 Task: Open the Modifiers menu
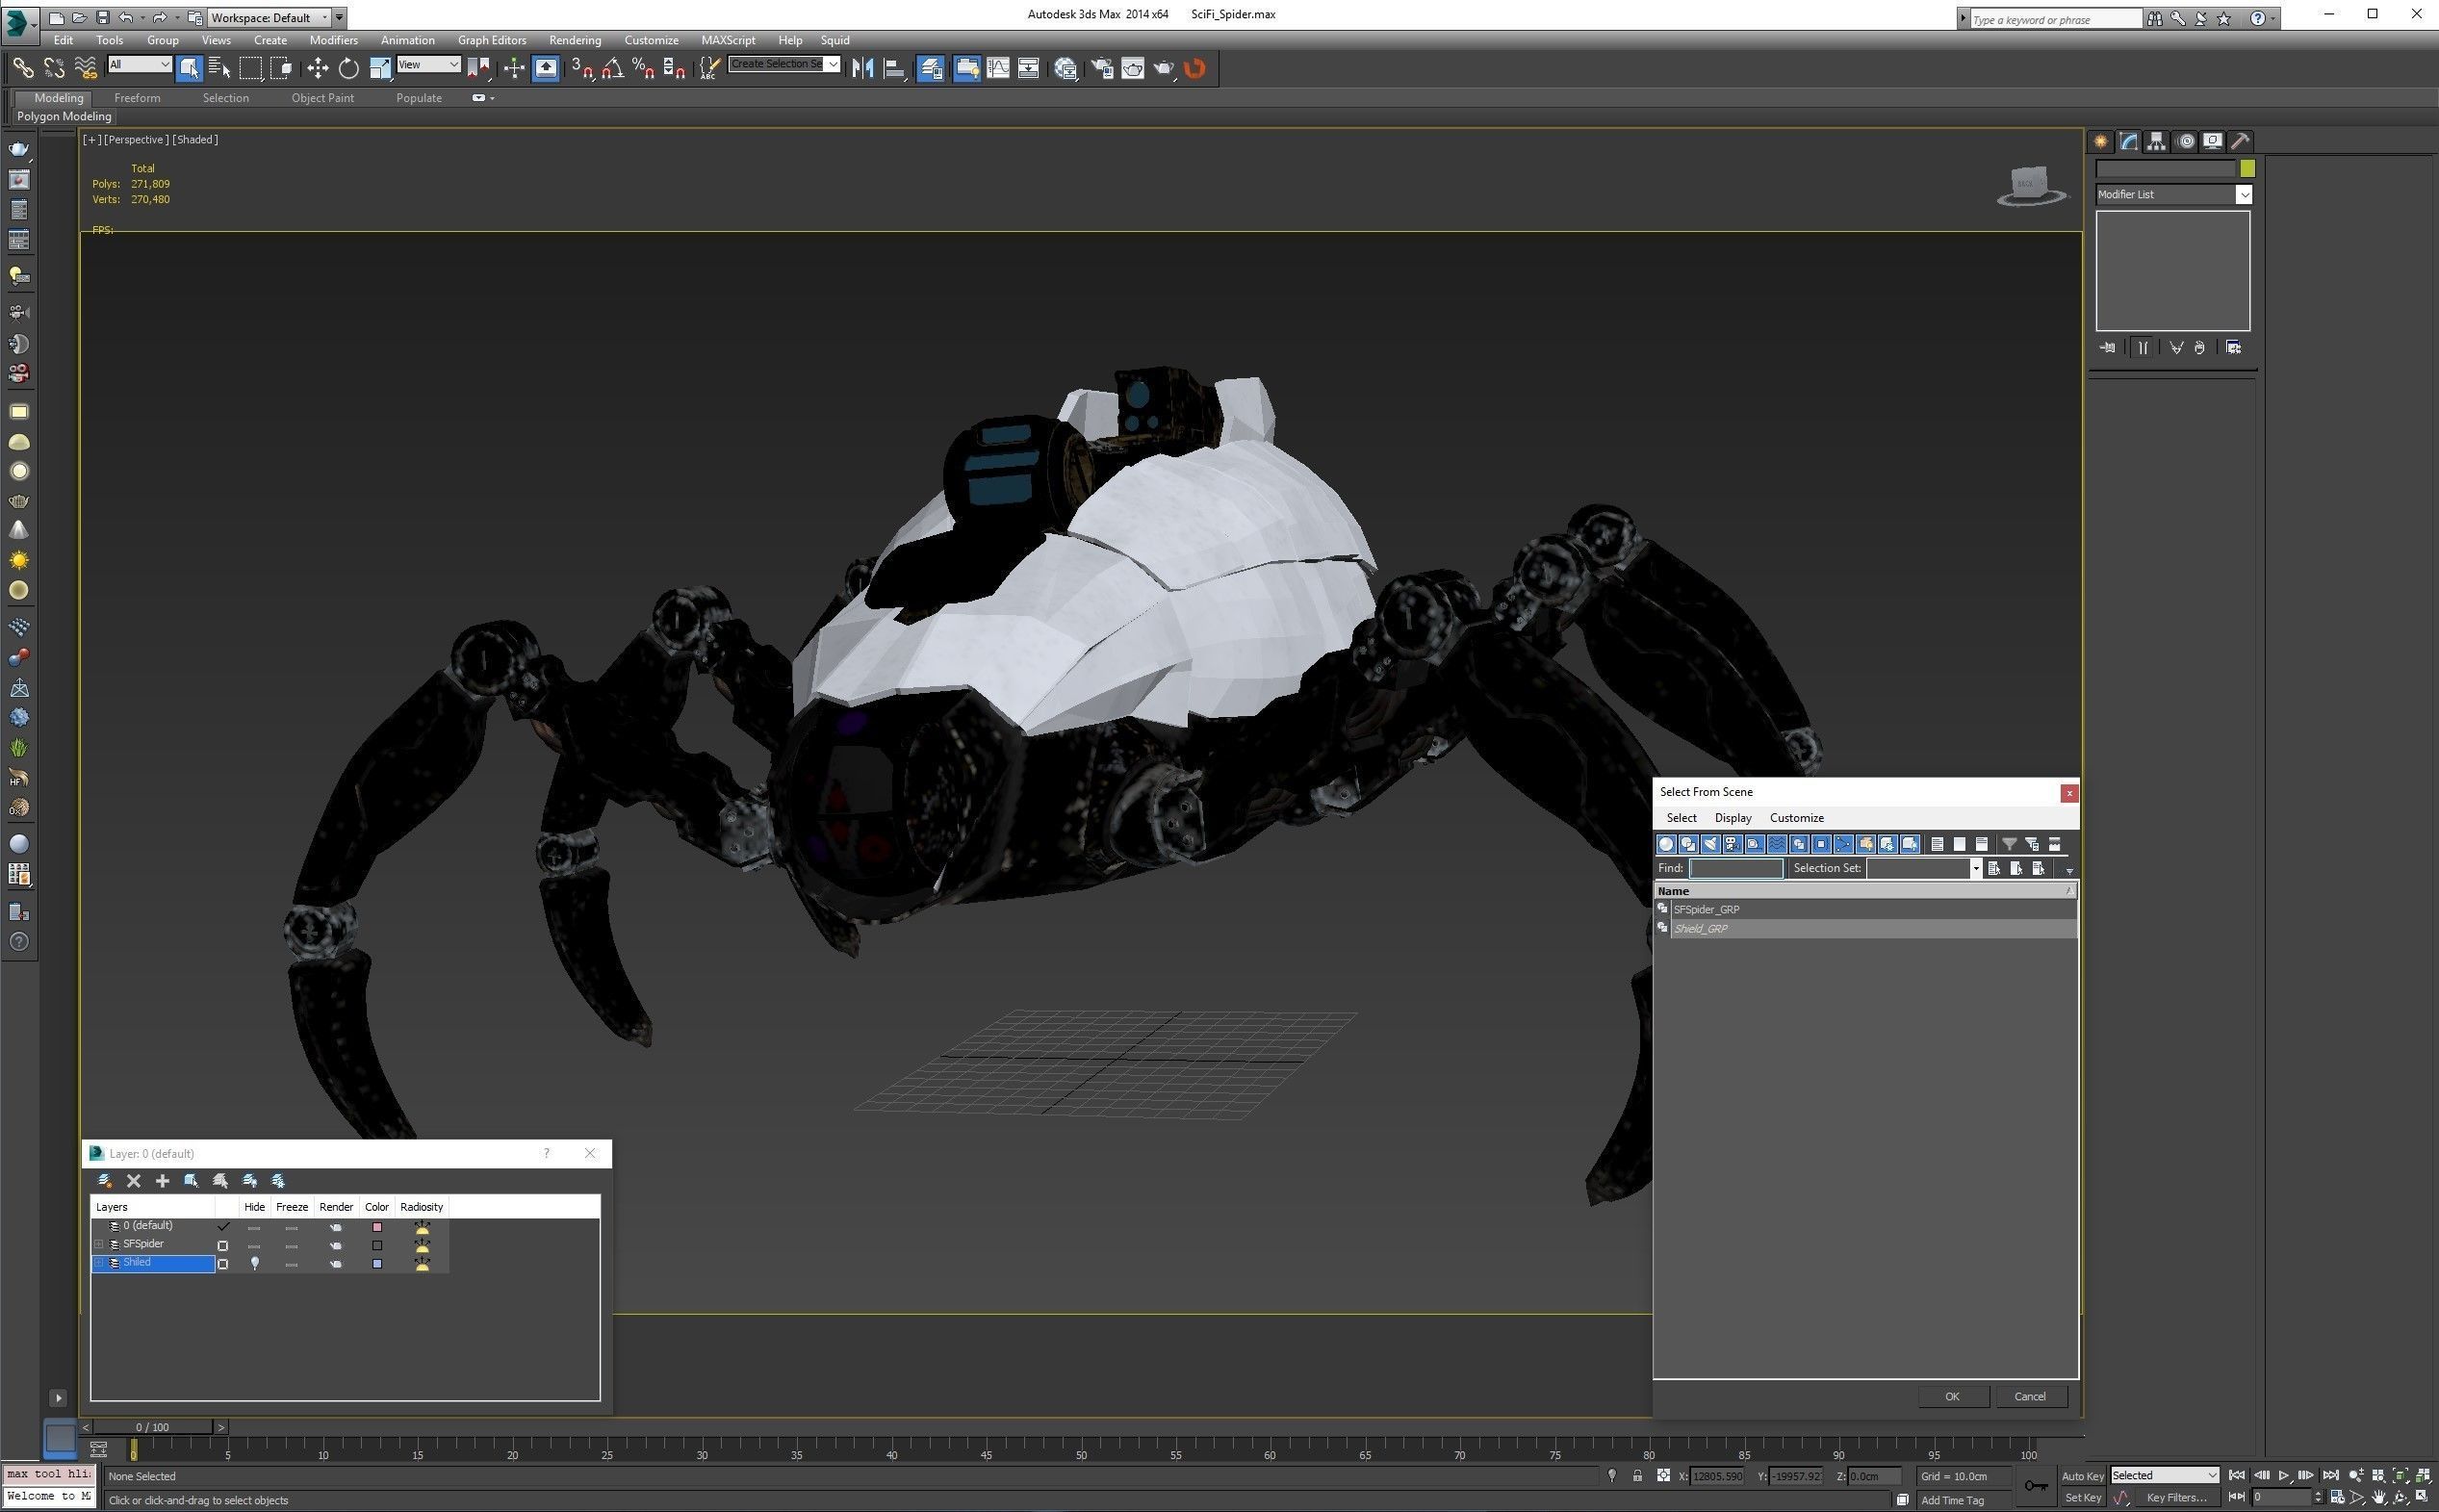pos(333,40)
